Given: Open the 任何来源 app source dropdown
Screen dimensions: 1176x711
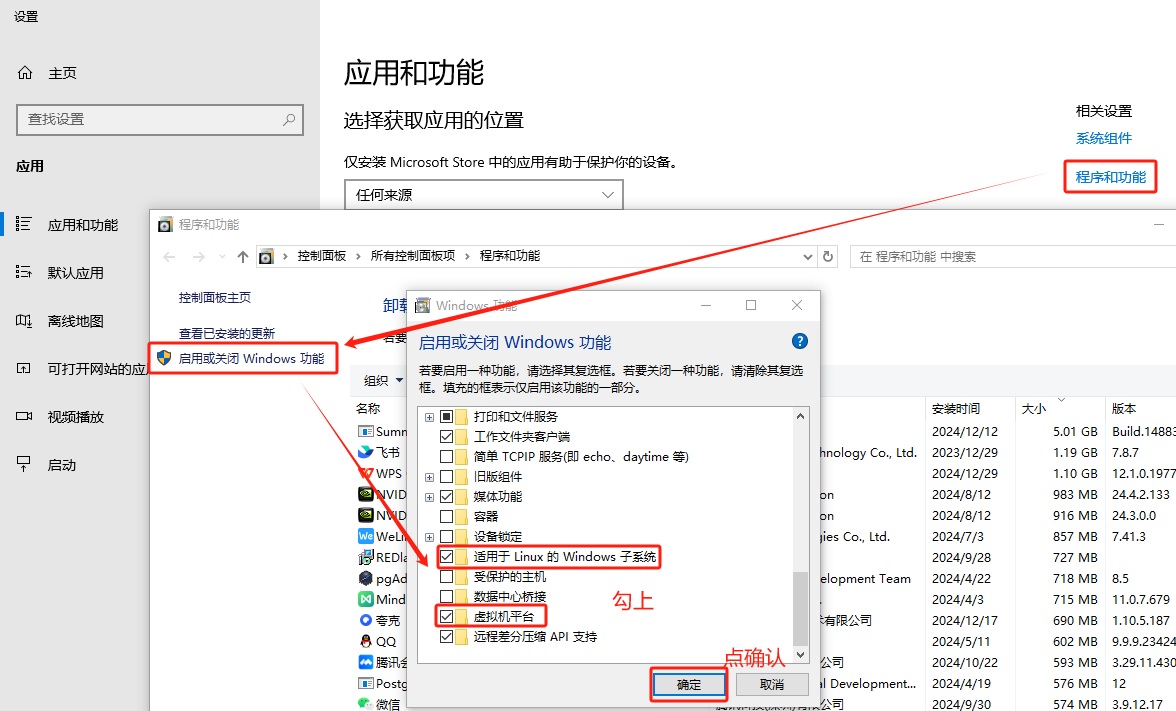Looking at the screenshot, I should pos(483,195).
